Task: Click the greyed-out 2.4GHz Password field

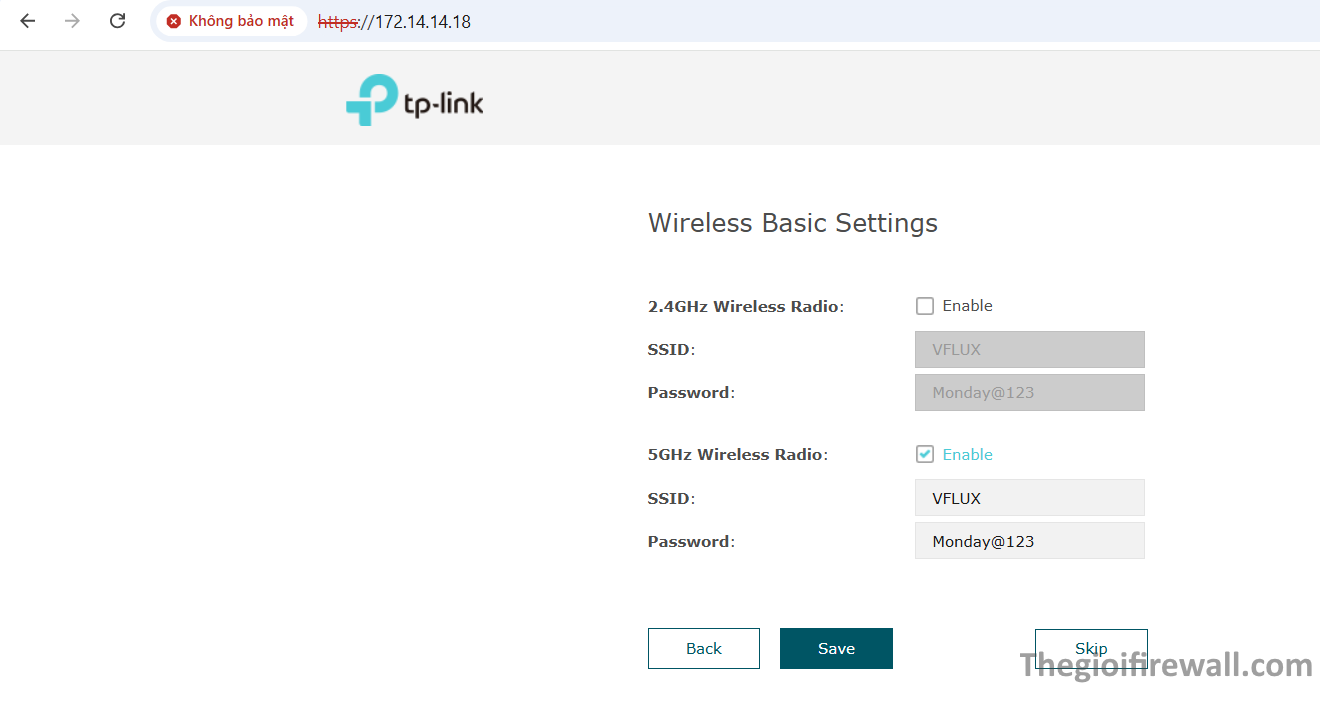Action: [1029, 393]
